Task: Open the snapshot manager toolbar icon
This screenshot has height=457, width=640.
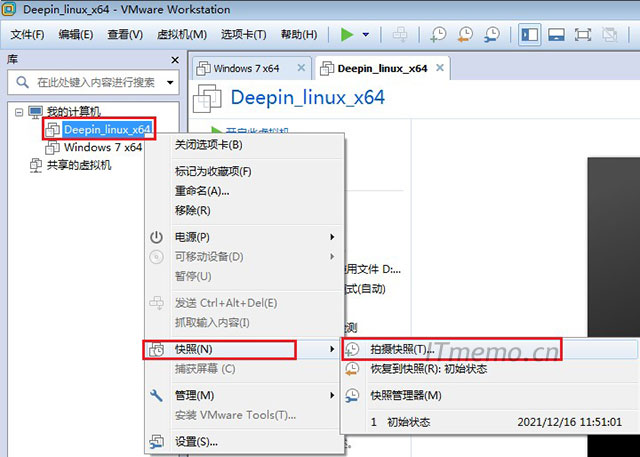Action: 491,35
